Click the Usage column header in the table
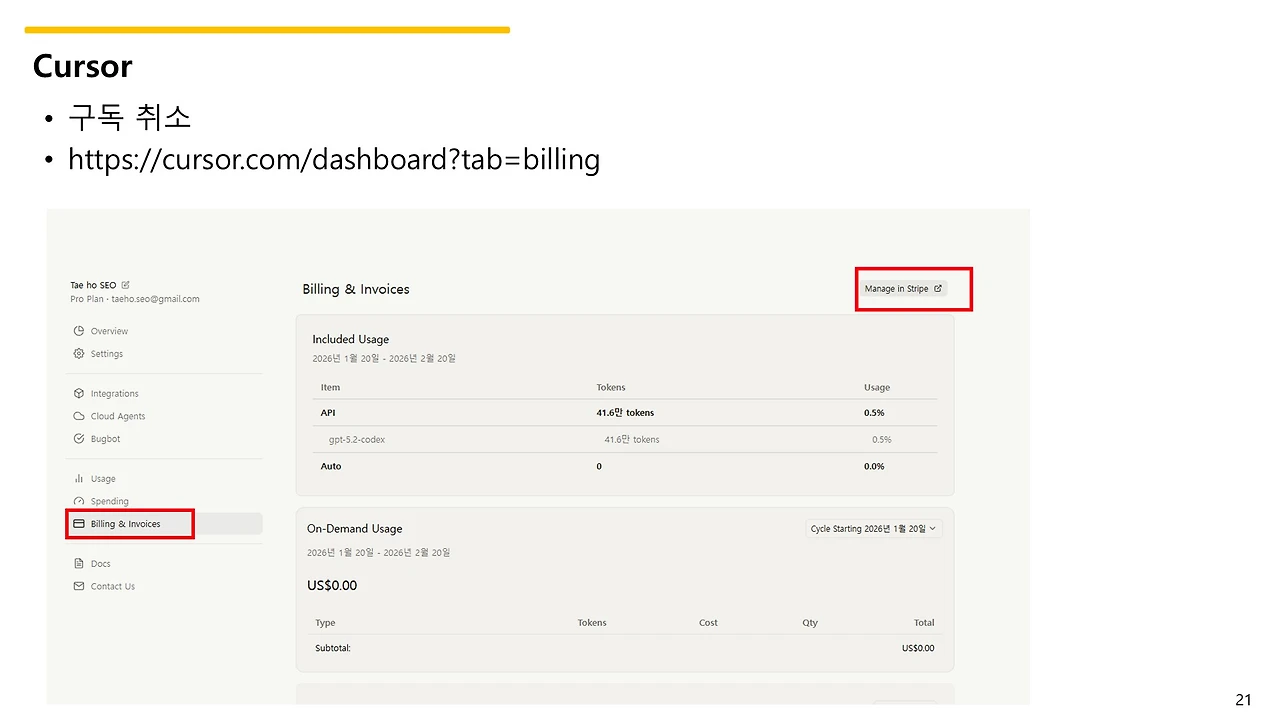Image resolution: width=1280 pixels, height=720 pixels. click(877, 387)
